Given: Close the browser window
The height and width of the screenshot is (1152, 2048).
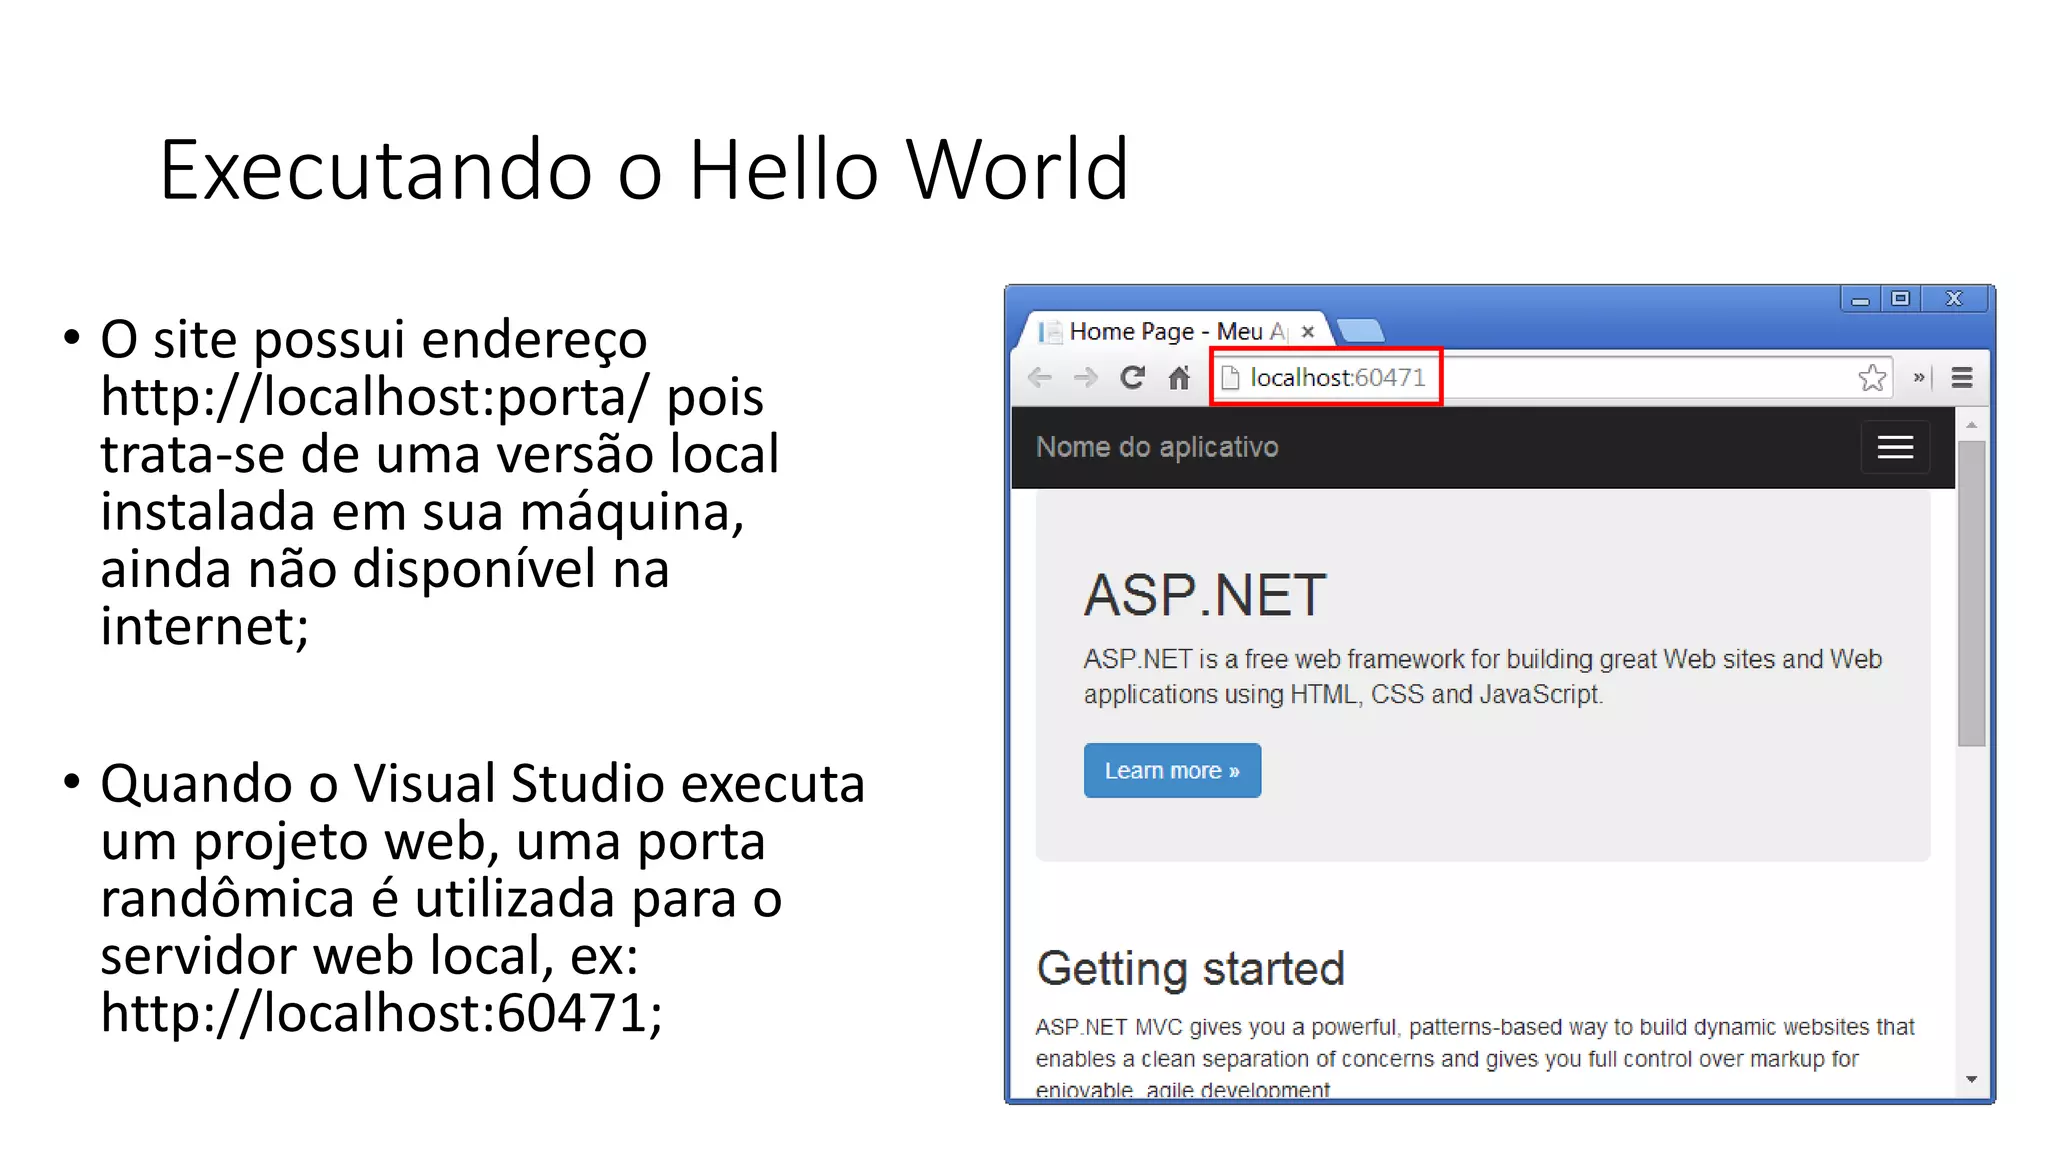Looking at the screenshot, I should tap(1953, 299).
